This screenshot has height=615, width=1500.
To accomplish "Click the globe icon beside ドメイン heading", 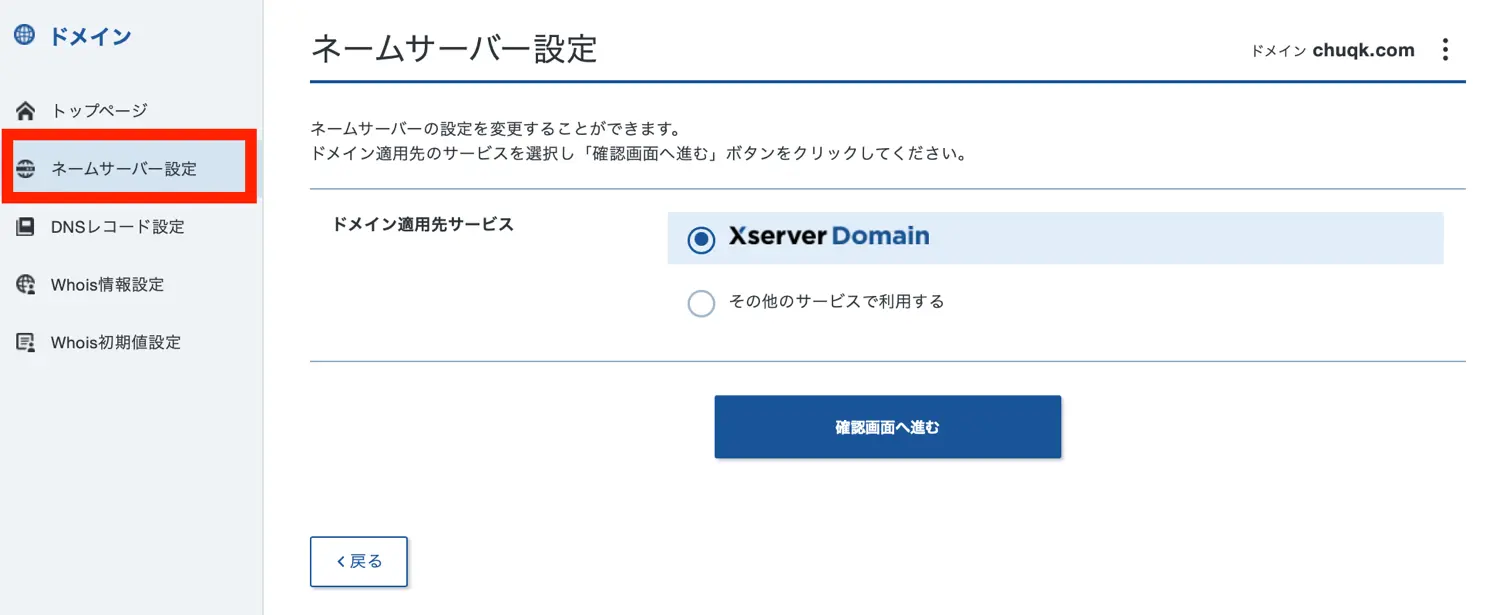I will (x=25, y=36).
